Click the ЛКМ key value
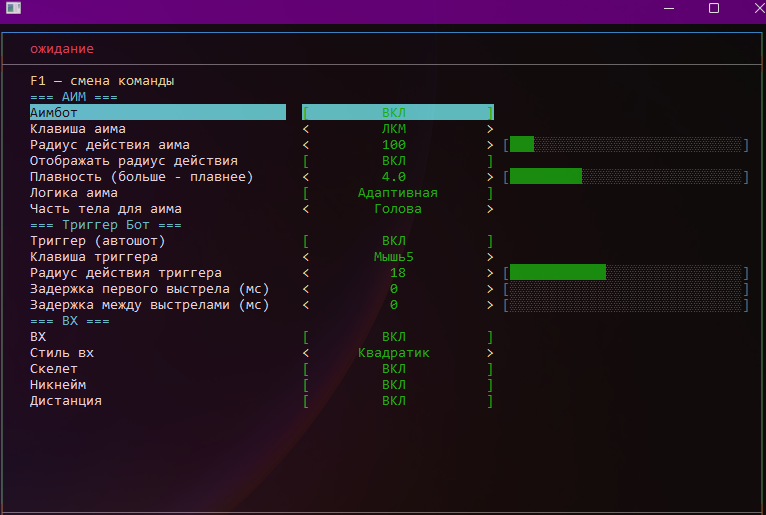 coord(394,129)
